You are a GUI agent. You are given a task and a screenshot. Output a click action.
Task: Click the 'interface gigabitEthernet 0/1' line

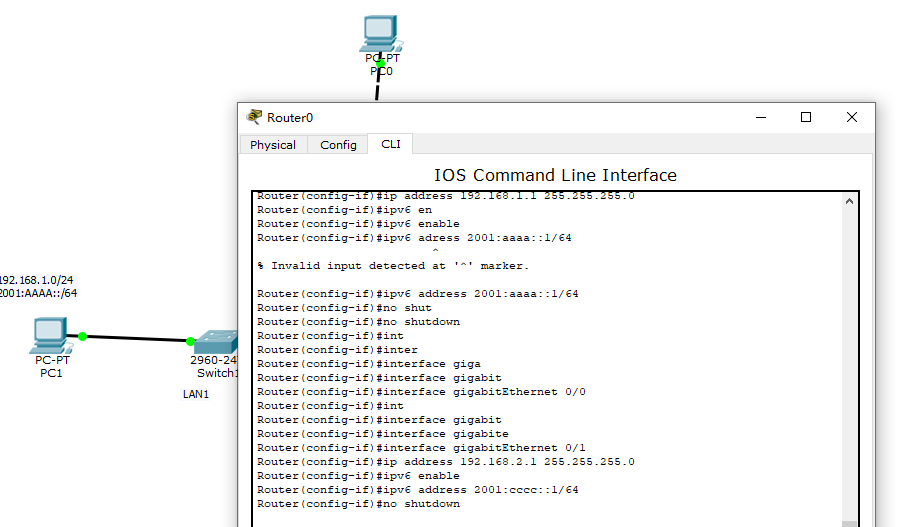(x=421, y=448)
